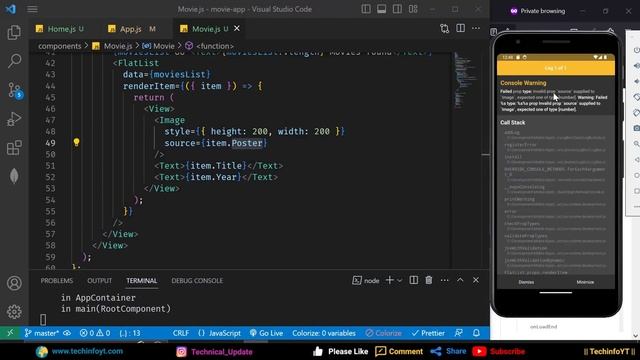Close the terminal panel
The height and width of the screenshot is (360, 640).
(x=476, y=280)
